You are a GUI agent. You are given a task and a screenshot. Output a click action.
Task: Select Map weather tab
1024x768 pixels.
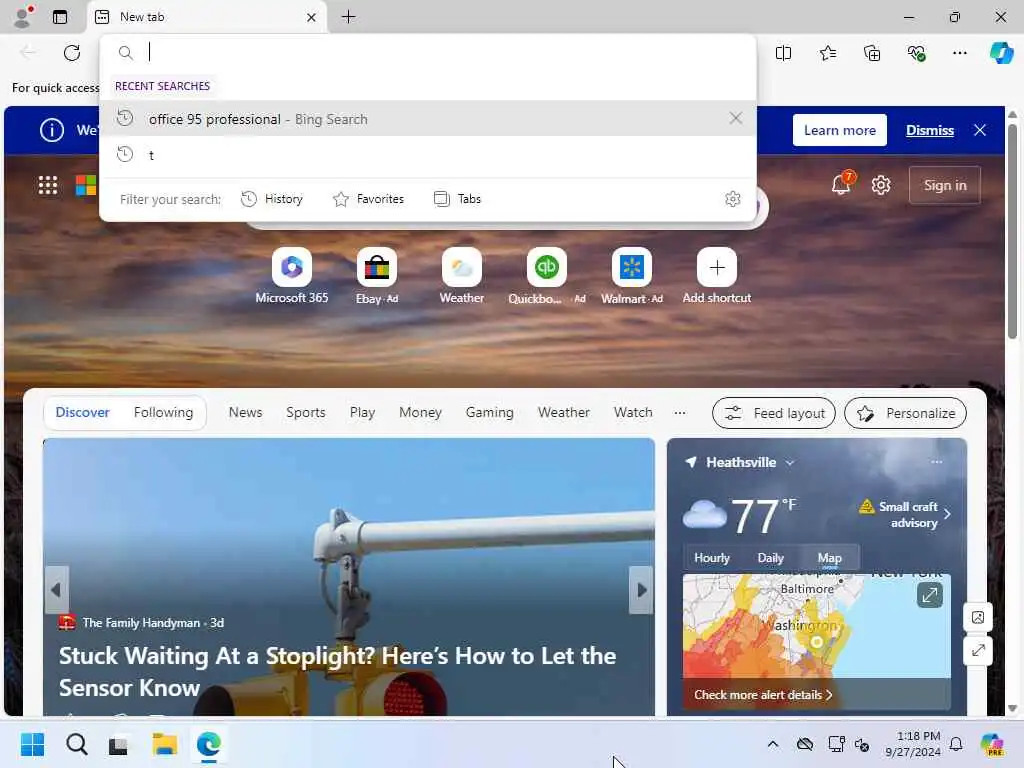(x=829, y=558)
